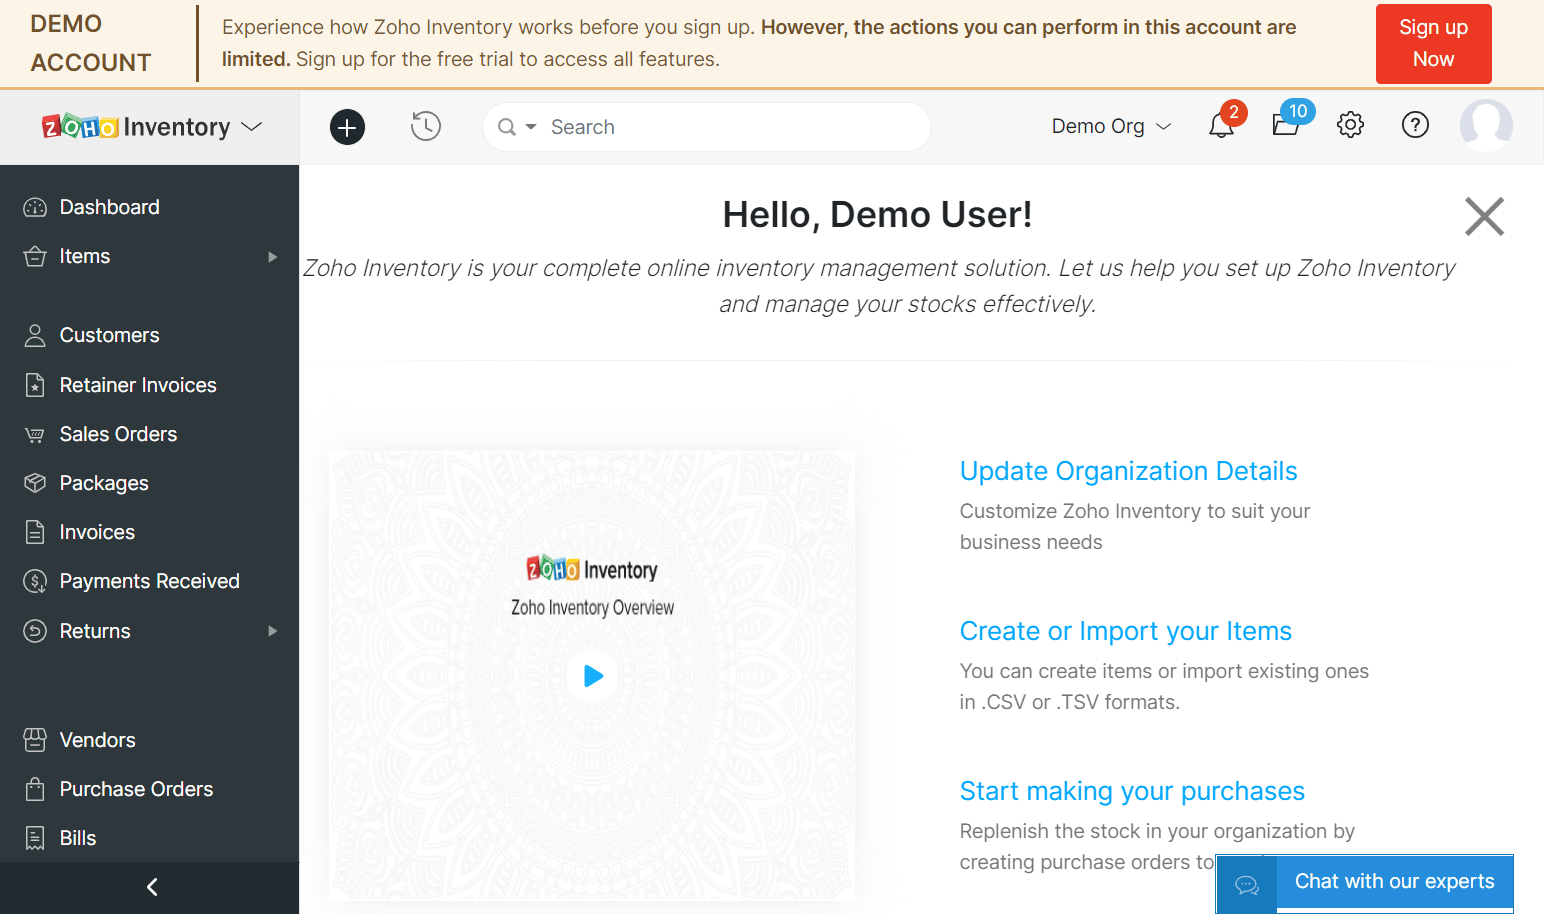Screen dimensions: 1544x914
Task: Click the Customers person icon
Action: click(x=35, y=335)
